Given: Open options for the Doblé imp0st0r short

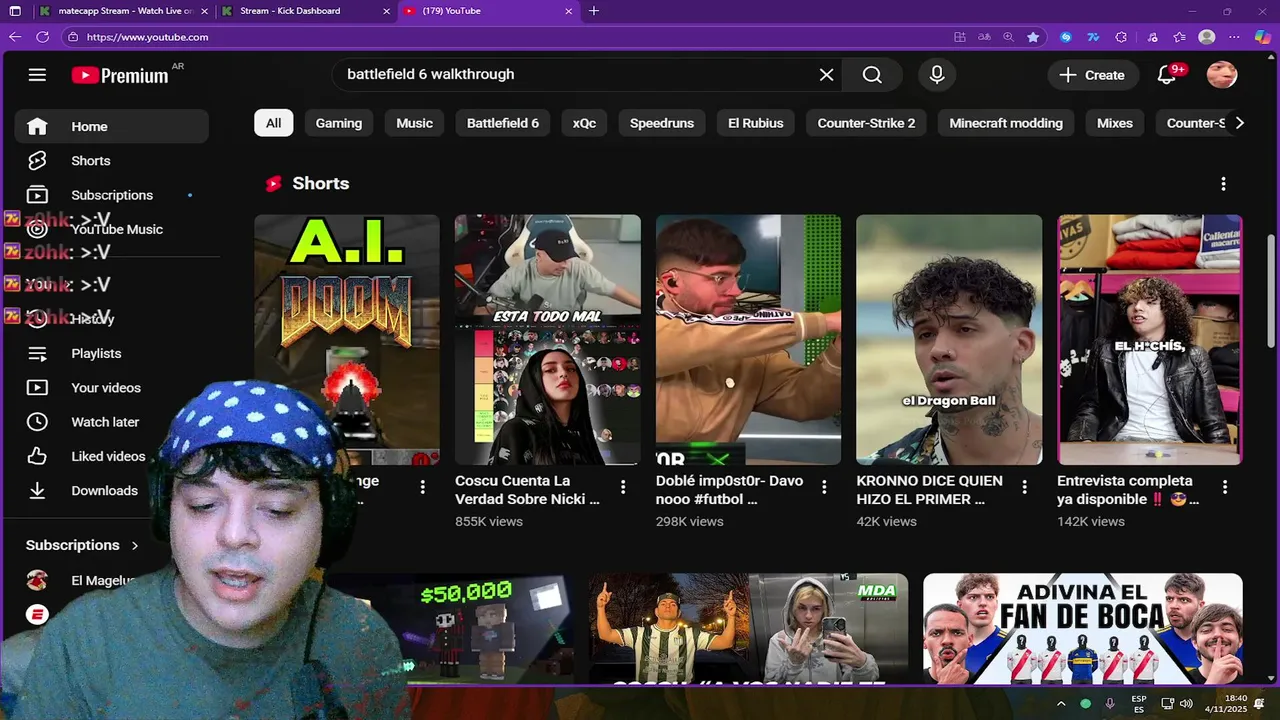Looking at the screenshot, I should click(824, 487).
